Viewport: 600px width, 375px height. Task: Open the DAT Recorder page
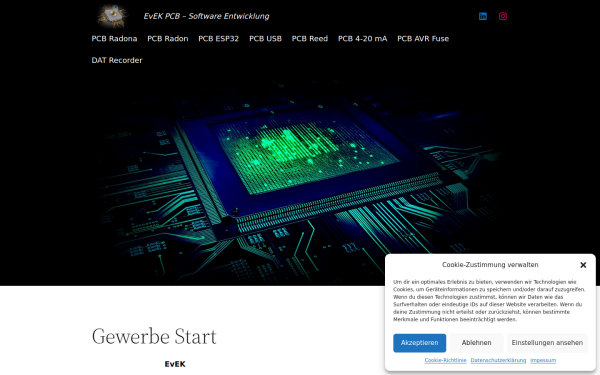point(117,60)
